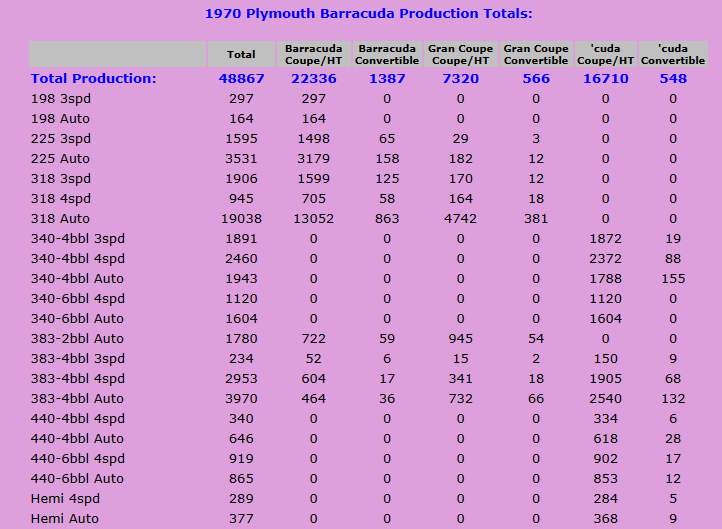Select the 'Hemi 4spd' row label

(65, 499)
